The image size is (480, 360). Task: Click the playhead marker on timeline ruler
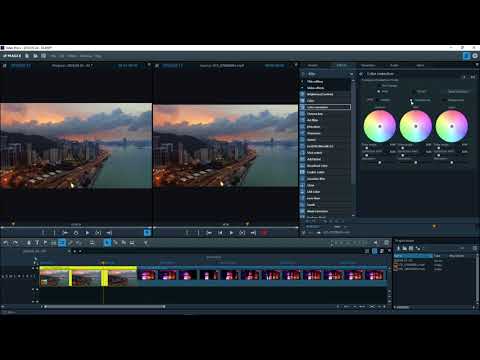[103, 263]
